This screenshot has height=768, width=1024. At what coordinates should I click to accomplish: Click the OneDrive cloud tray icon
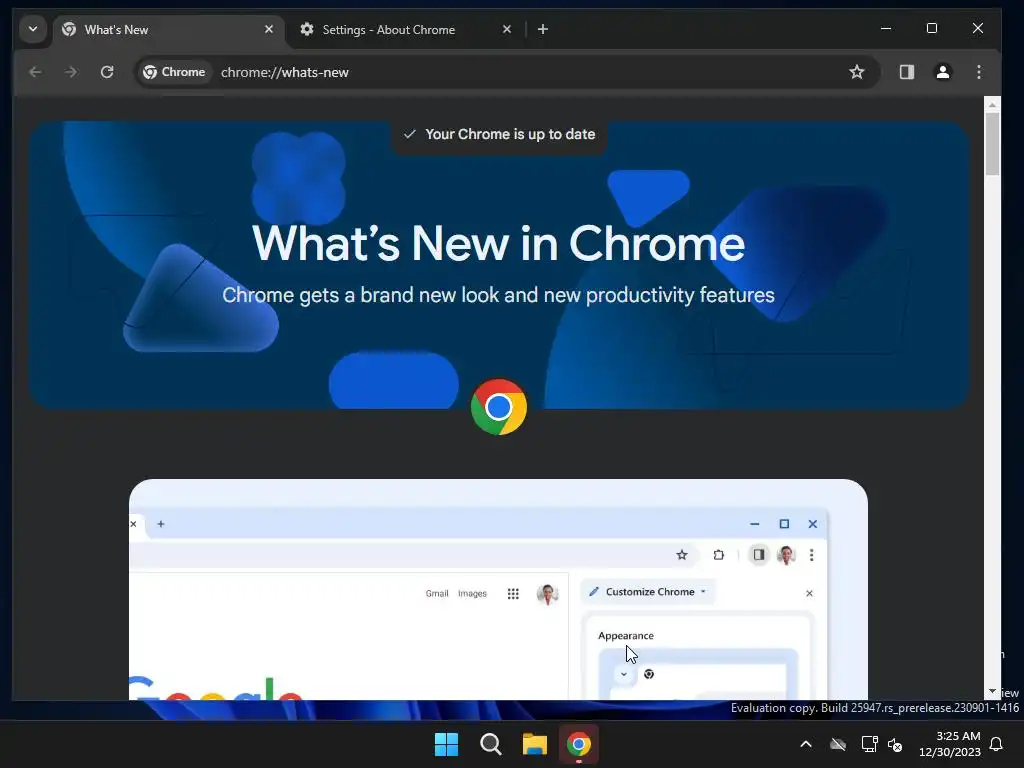(x=838, y=744)
